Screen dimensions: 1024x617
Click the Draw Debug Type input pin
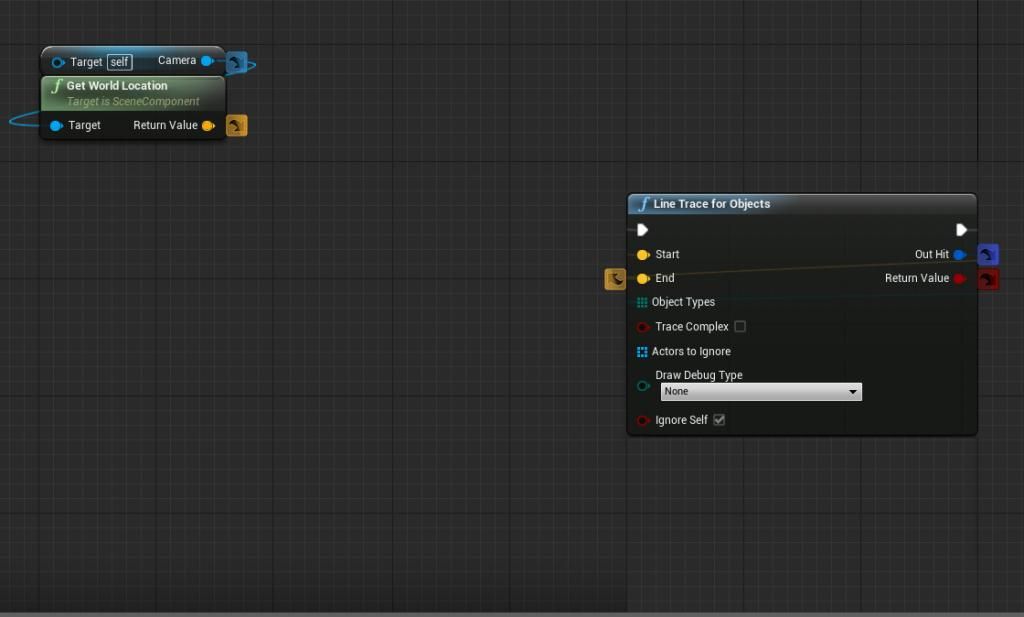pos(643,386)
